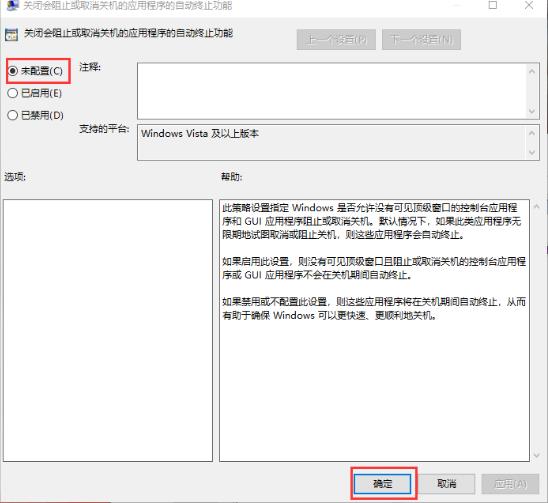Click the greyed 应用(A) button
The width and height of the screenshot is (548, 503).
click(x=510, y=484)
